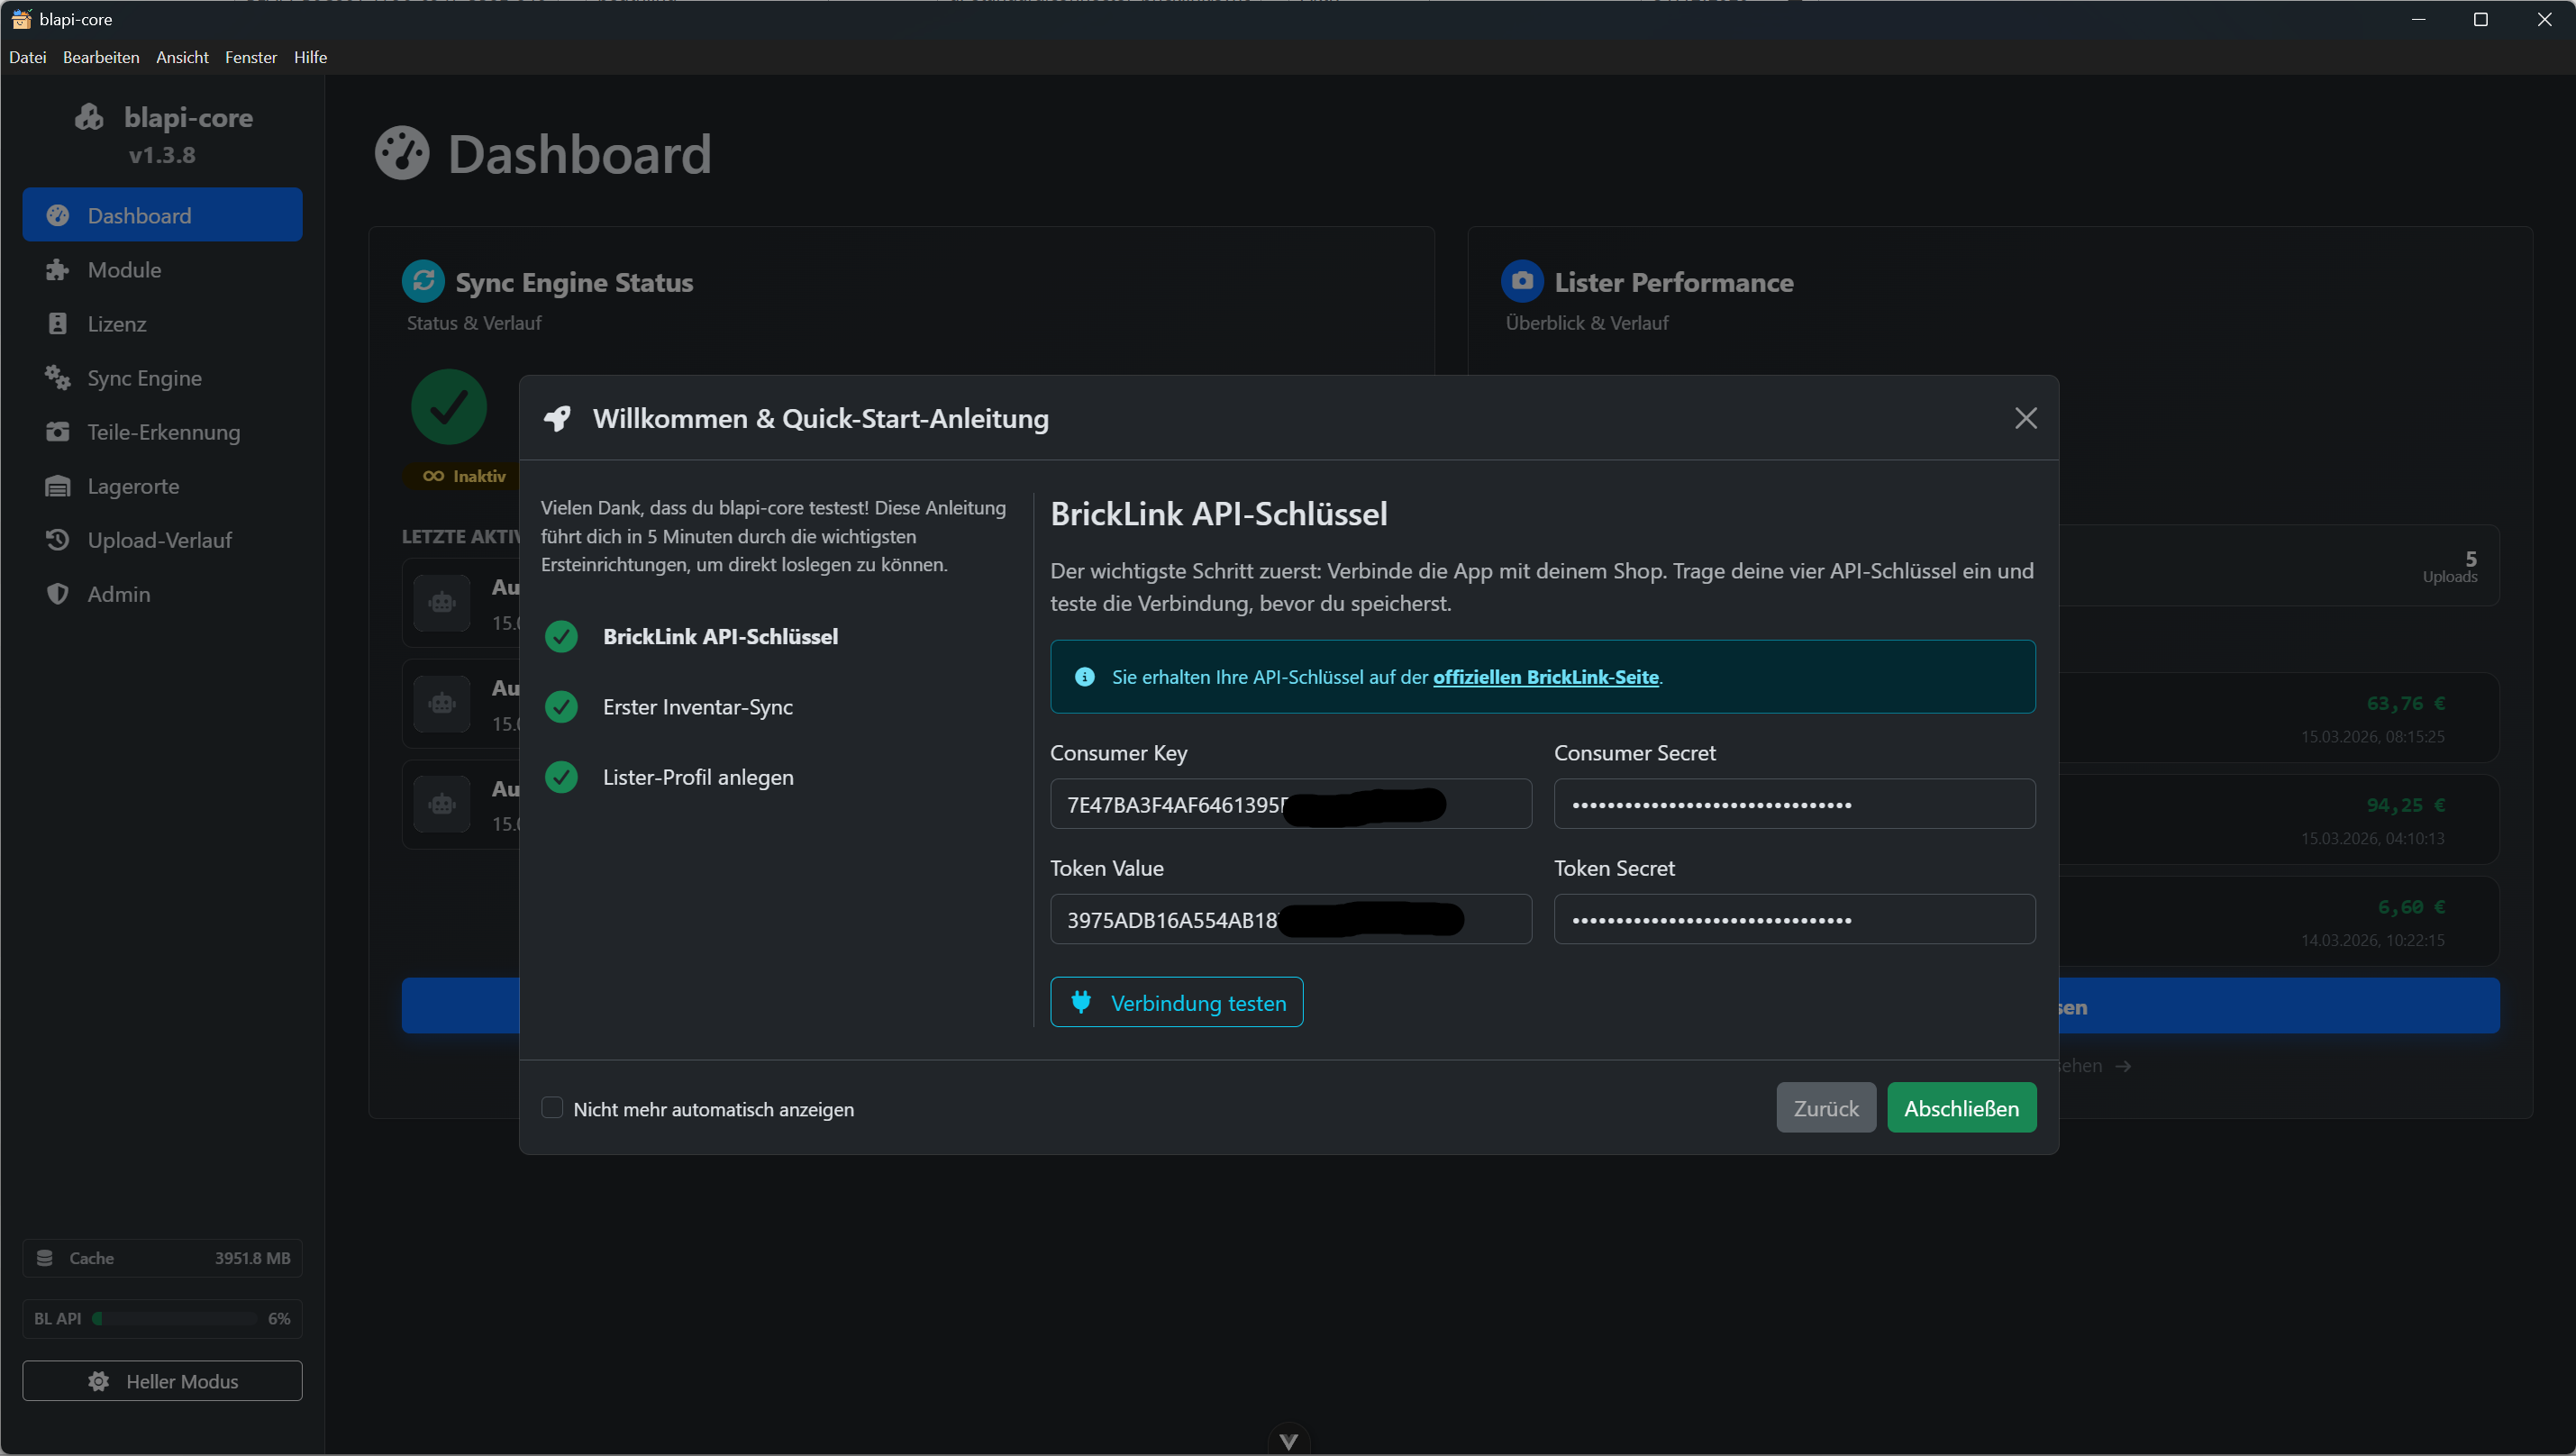
Task: Click the 6,60 € upload entry
Action: 2279,921
